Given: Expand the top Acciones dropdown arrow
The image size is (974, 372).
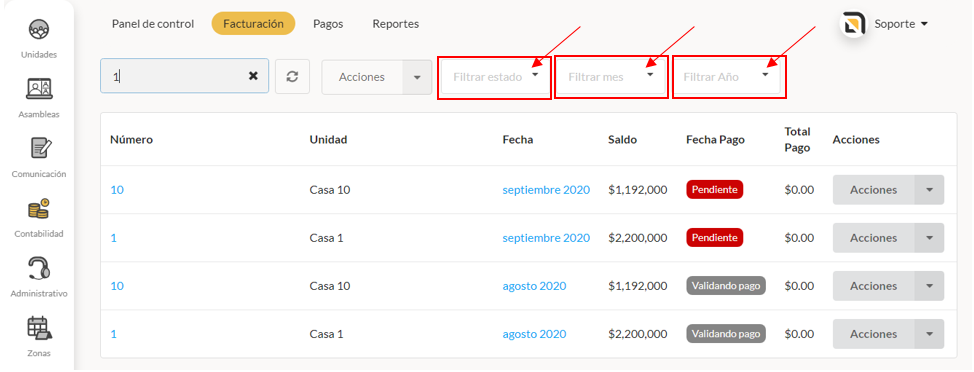Looking at the screenshot, I should (x=417, y=78).
